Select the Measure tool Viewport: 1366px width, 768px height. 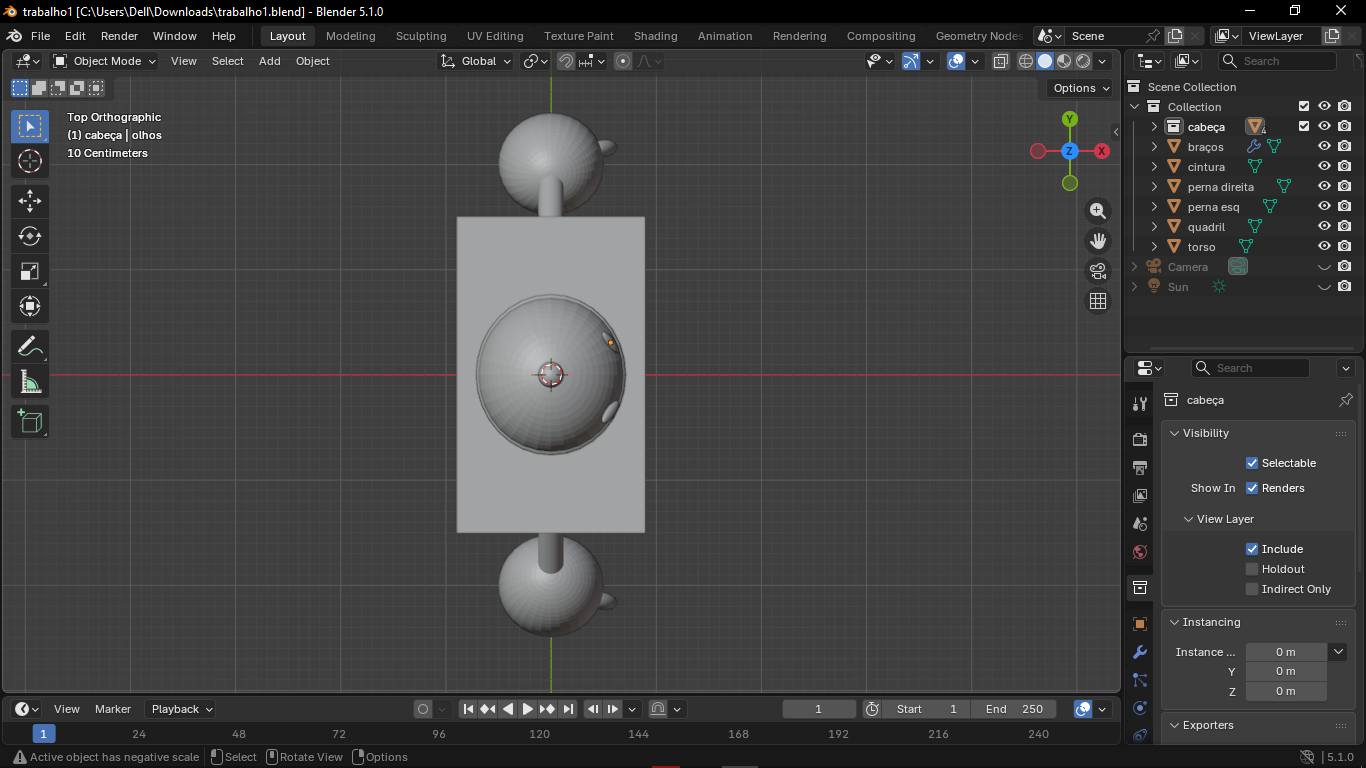point(30,382)
